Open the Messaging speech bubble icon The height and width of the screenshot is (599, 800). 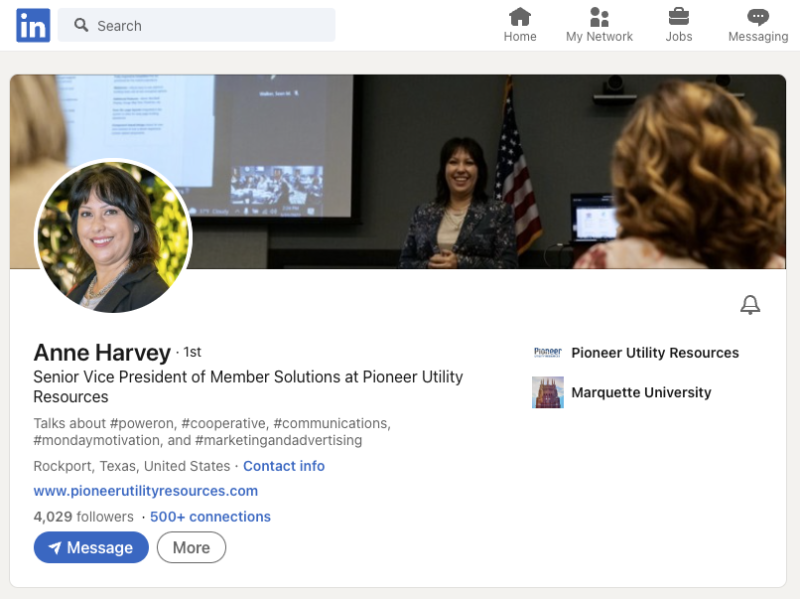tap(758, 17)
